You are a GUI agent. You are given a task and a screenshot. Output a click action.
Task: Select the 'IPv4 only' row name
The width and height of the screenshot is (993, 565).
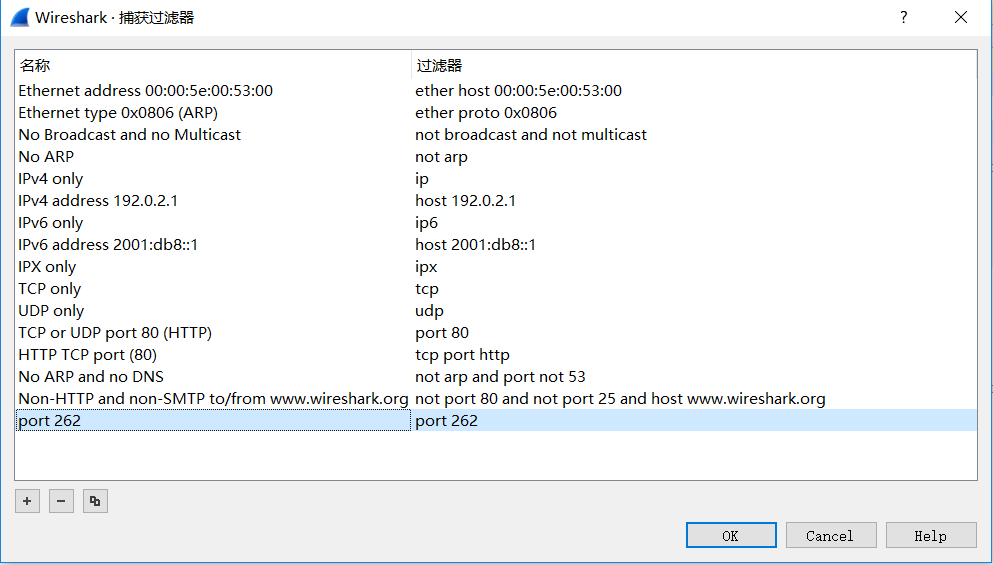click(51, 179)
